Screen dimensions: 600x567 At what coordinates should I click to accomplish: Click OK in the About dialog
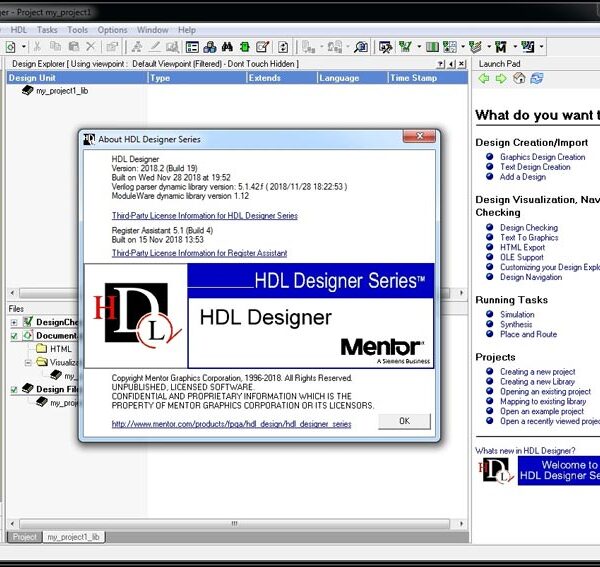pyautogui.click(x=404, y=421)
